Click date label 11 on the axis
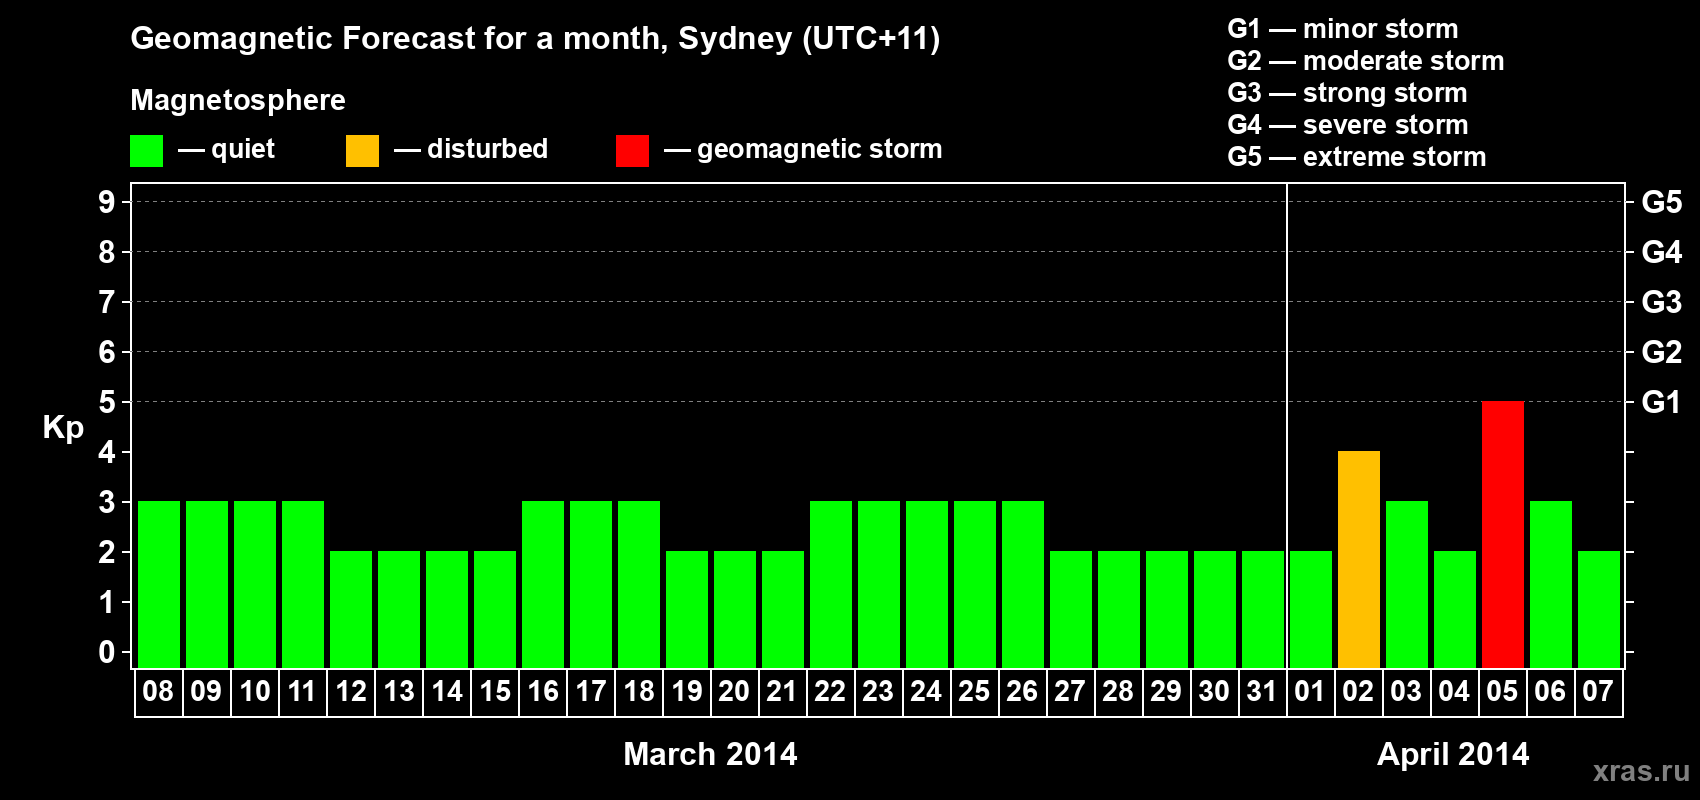 [302, 692]
